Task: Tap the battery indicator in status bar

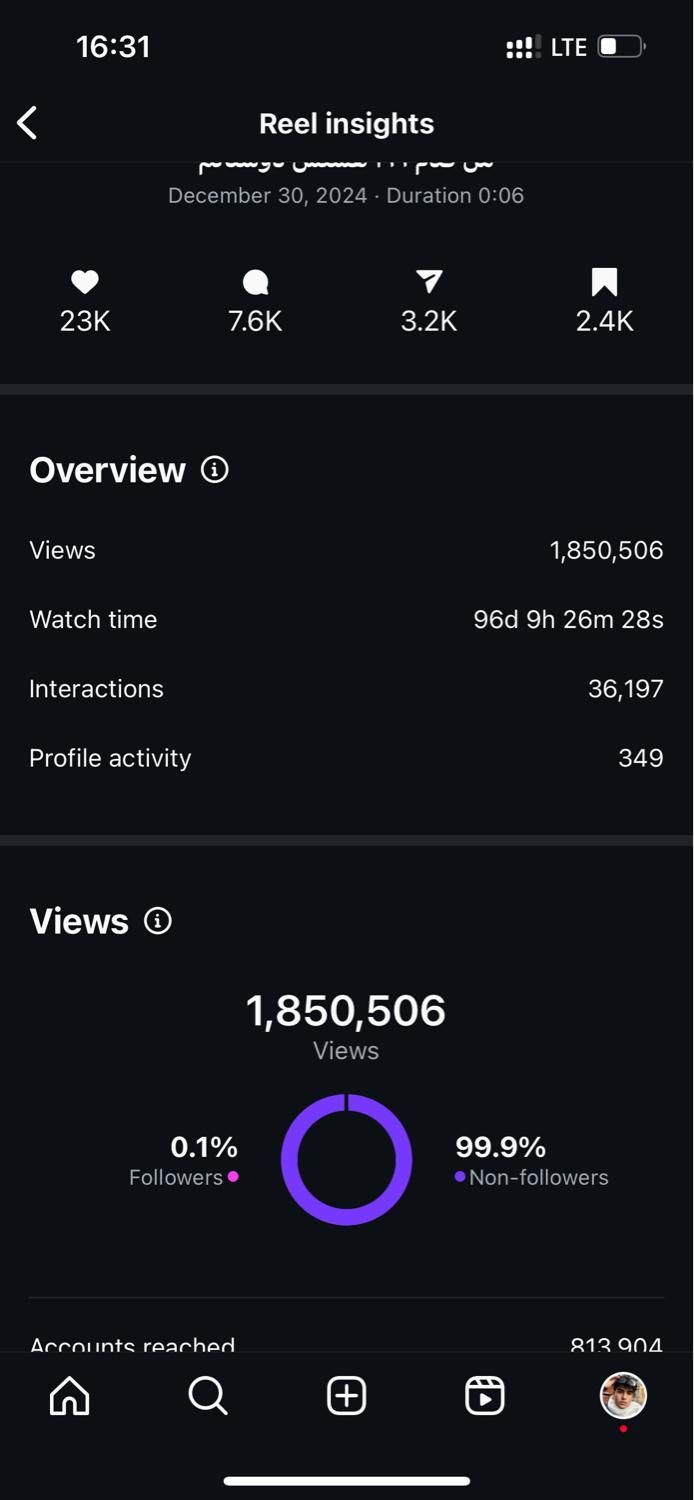Action: [621, 47]
